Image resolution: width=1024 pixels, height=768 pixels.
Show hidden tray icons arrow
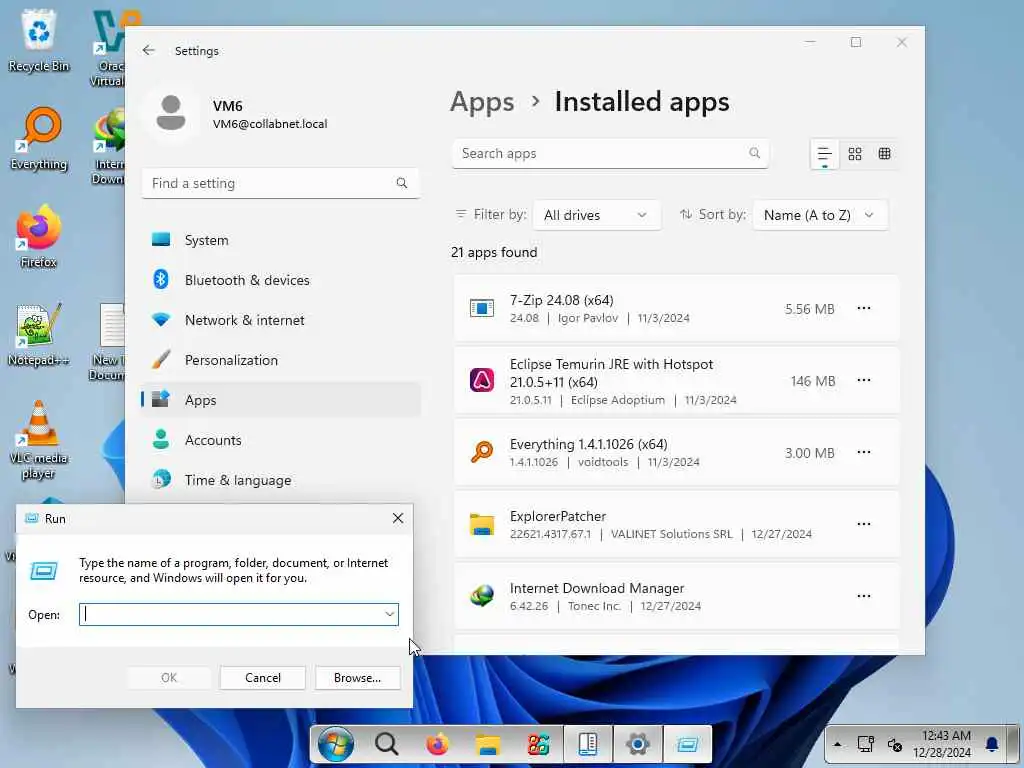pos(837,744)
